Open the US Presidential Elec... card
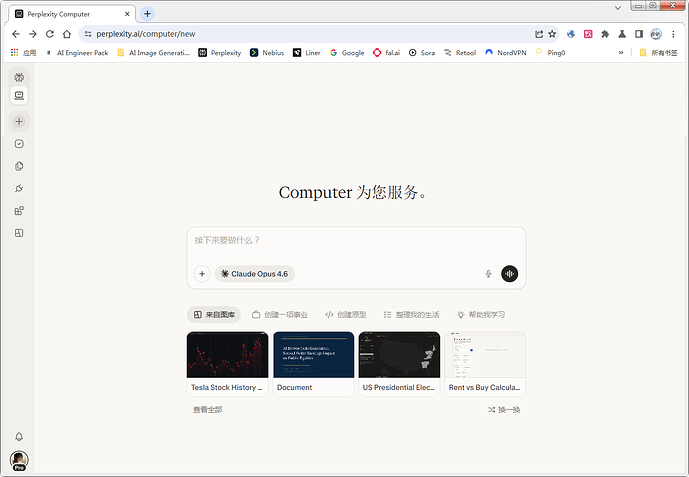Screen dimensions: 689x477 point(399,364)
